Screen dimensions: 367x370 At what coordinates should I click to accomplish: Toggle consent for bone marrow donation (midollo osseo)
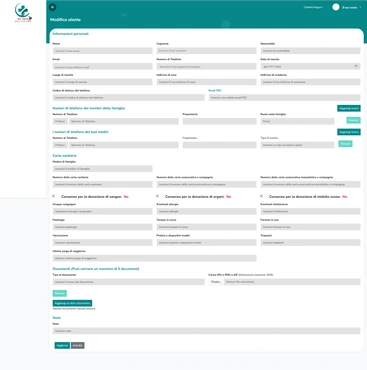tap(264, 196)
